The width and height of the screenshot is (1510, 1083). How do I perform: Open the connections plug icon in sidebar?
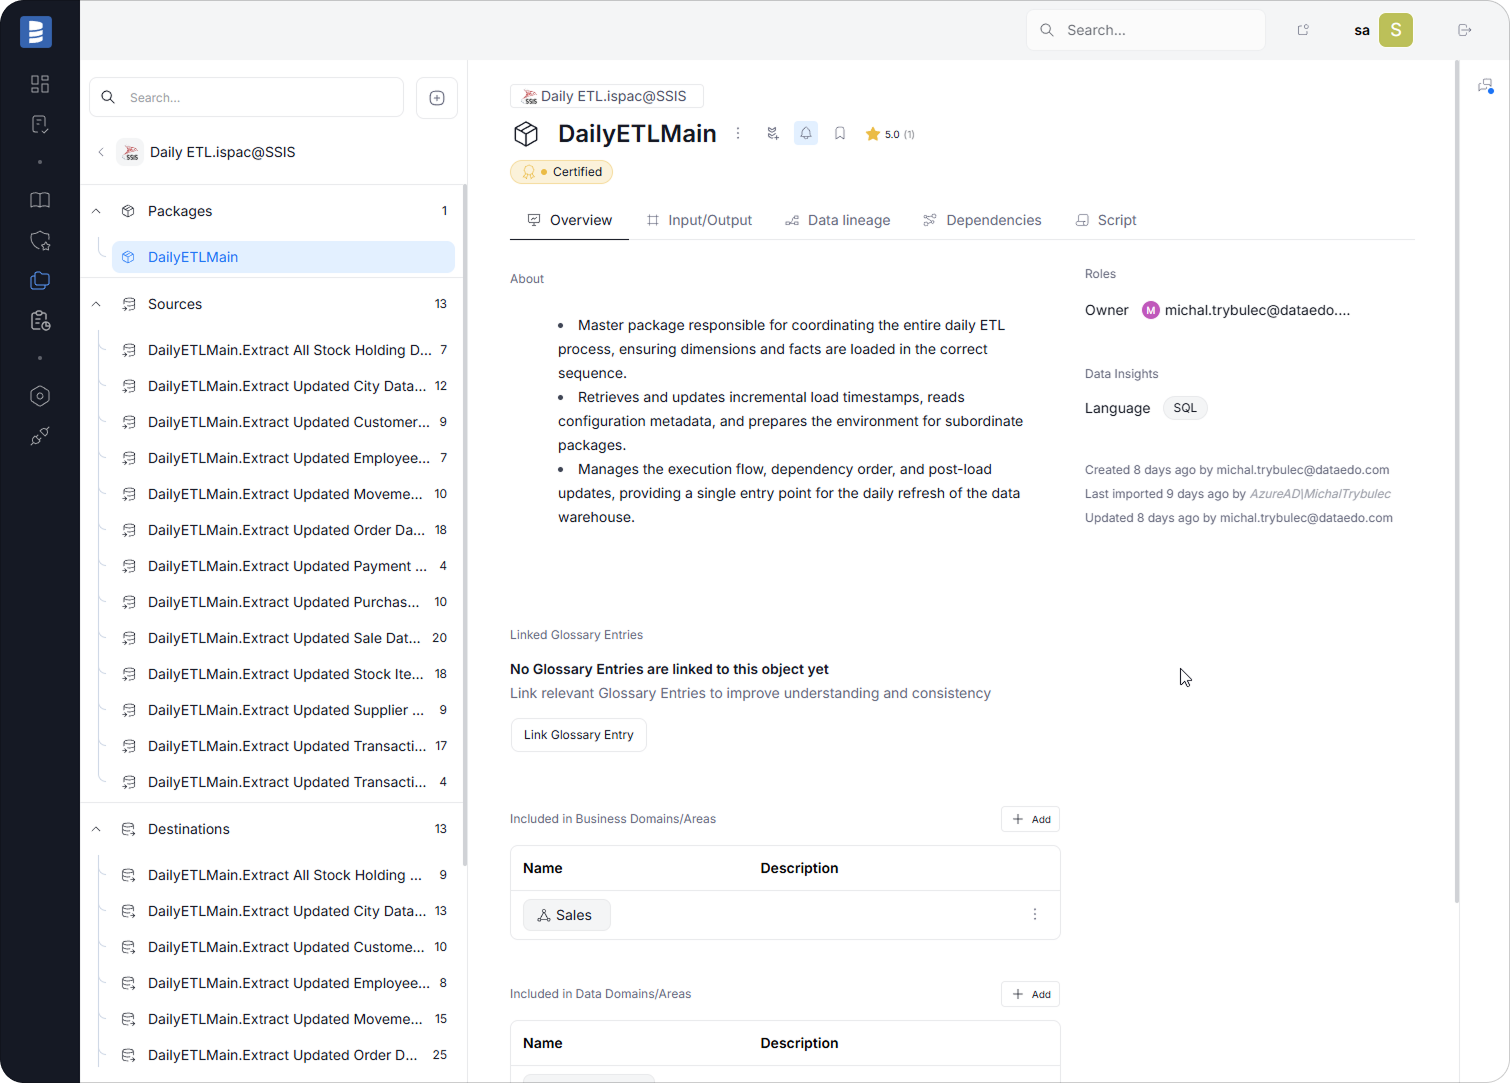coord(40,436)
